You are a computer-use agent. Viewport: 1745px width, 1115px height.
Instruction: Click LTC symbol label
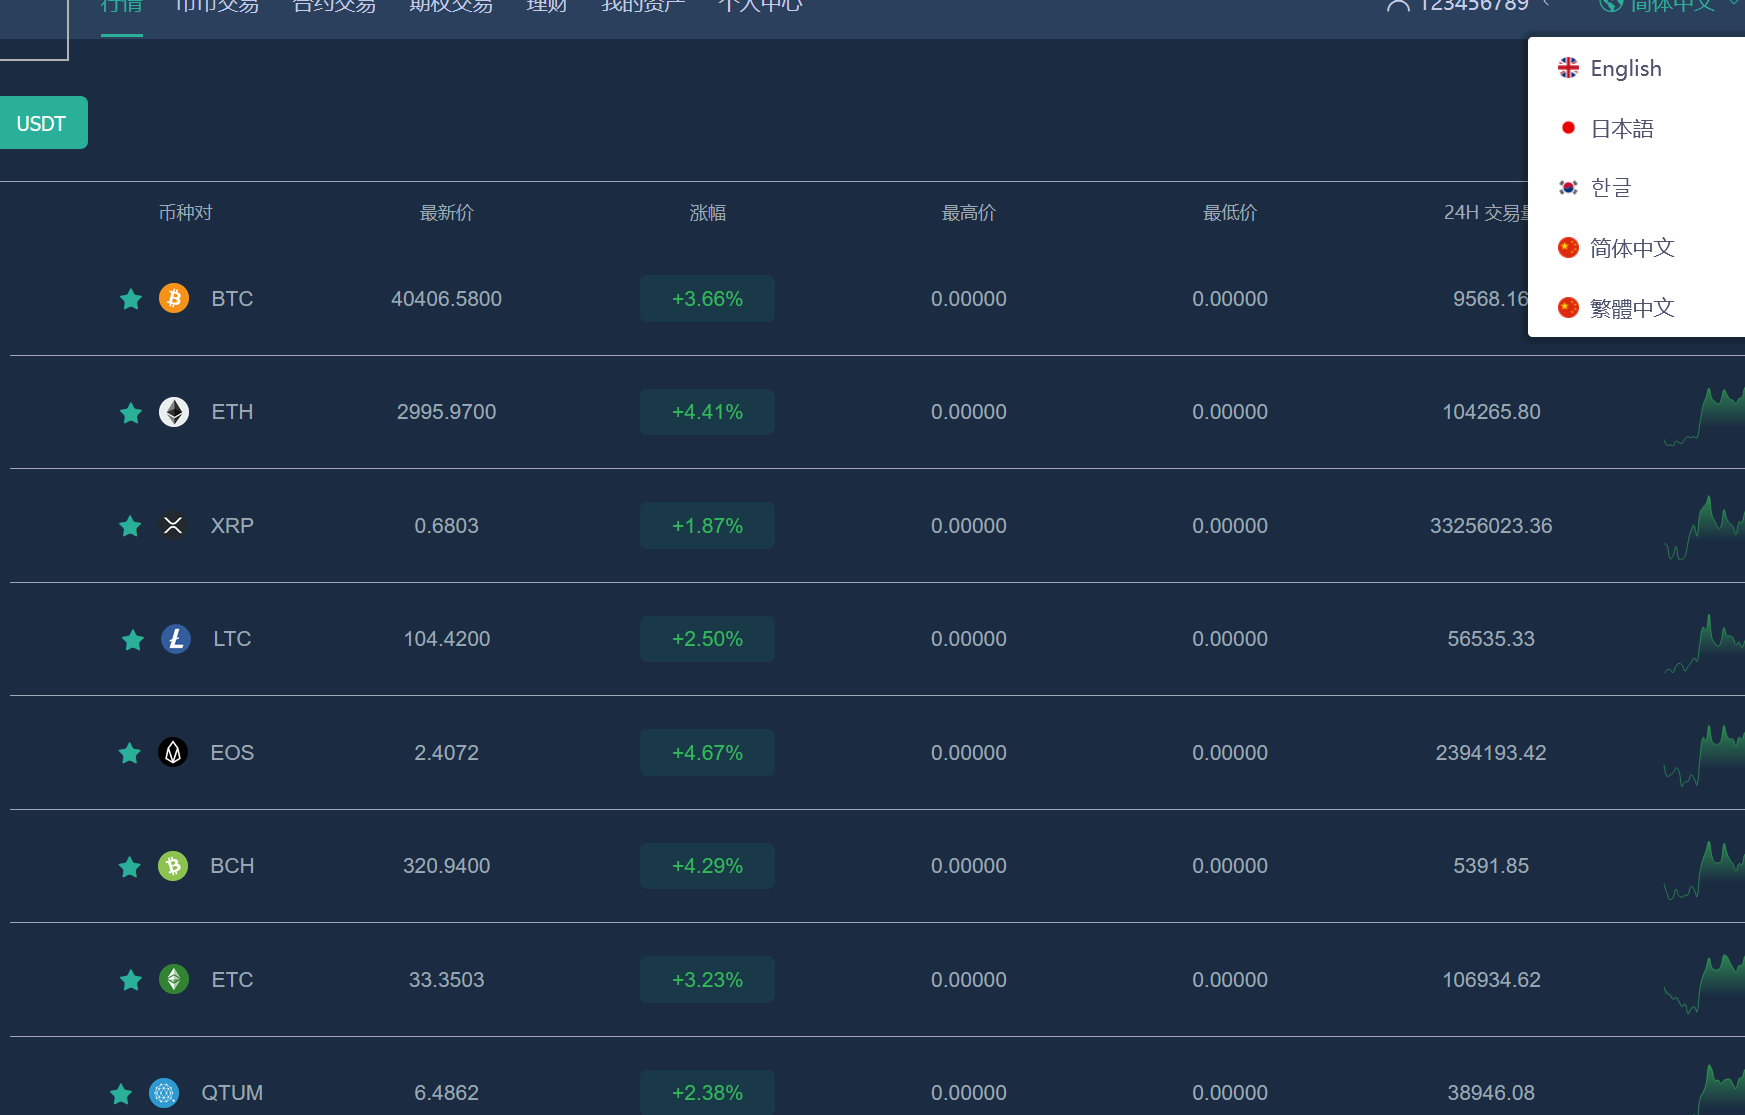point(232,639)
